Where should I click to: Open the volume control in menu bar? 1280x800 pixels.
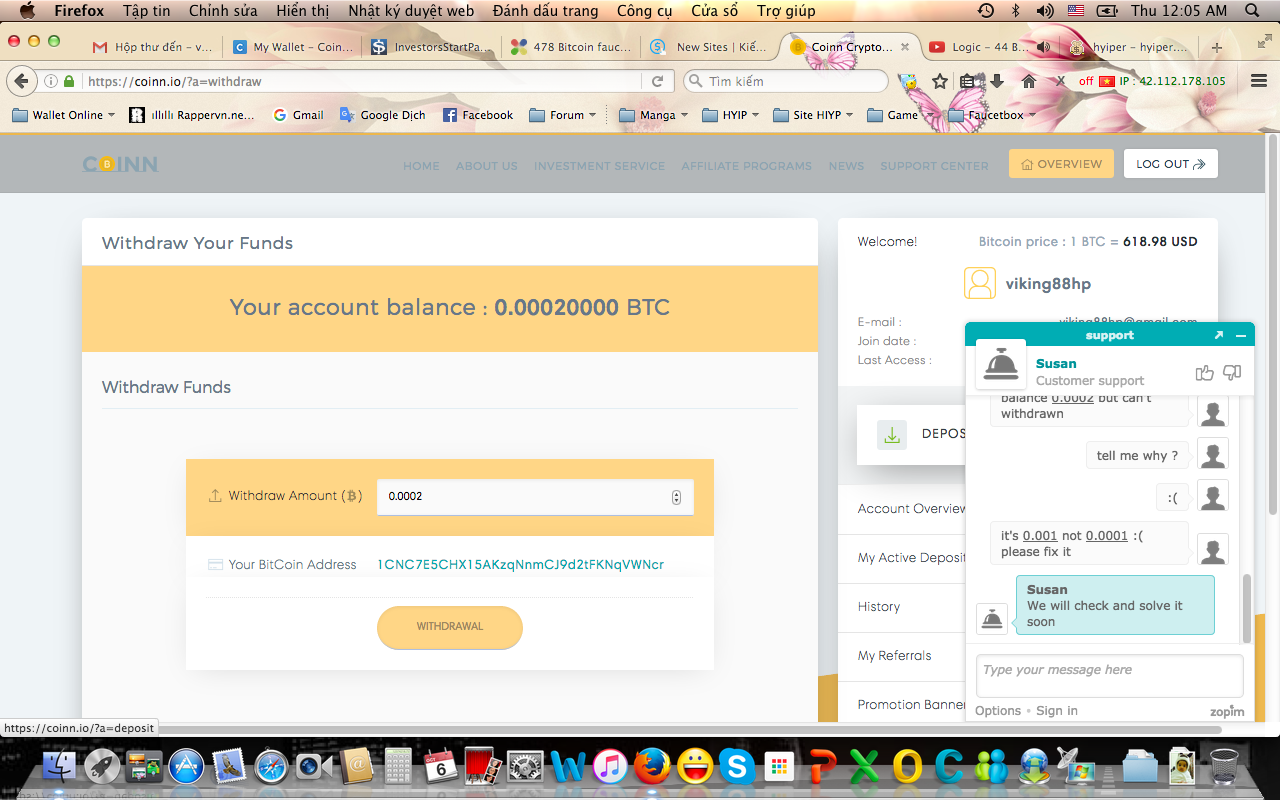click(1045, 11)
